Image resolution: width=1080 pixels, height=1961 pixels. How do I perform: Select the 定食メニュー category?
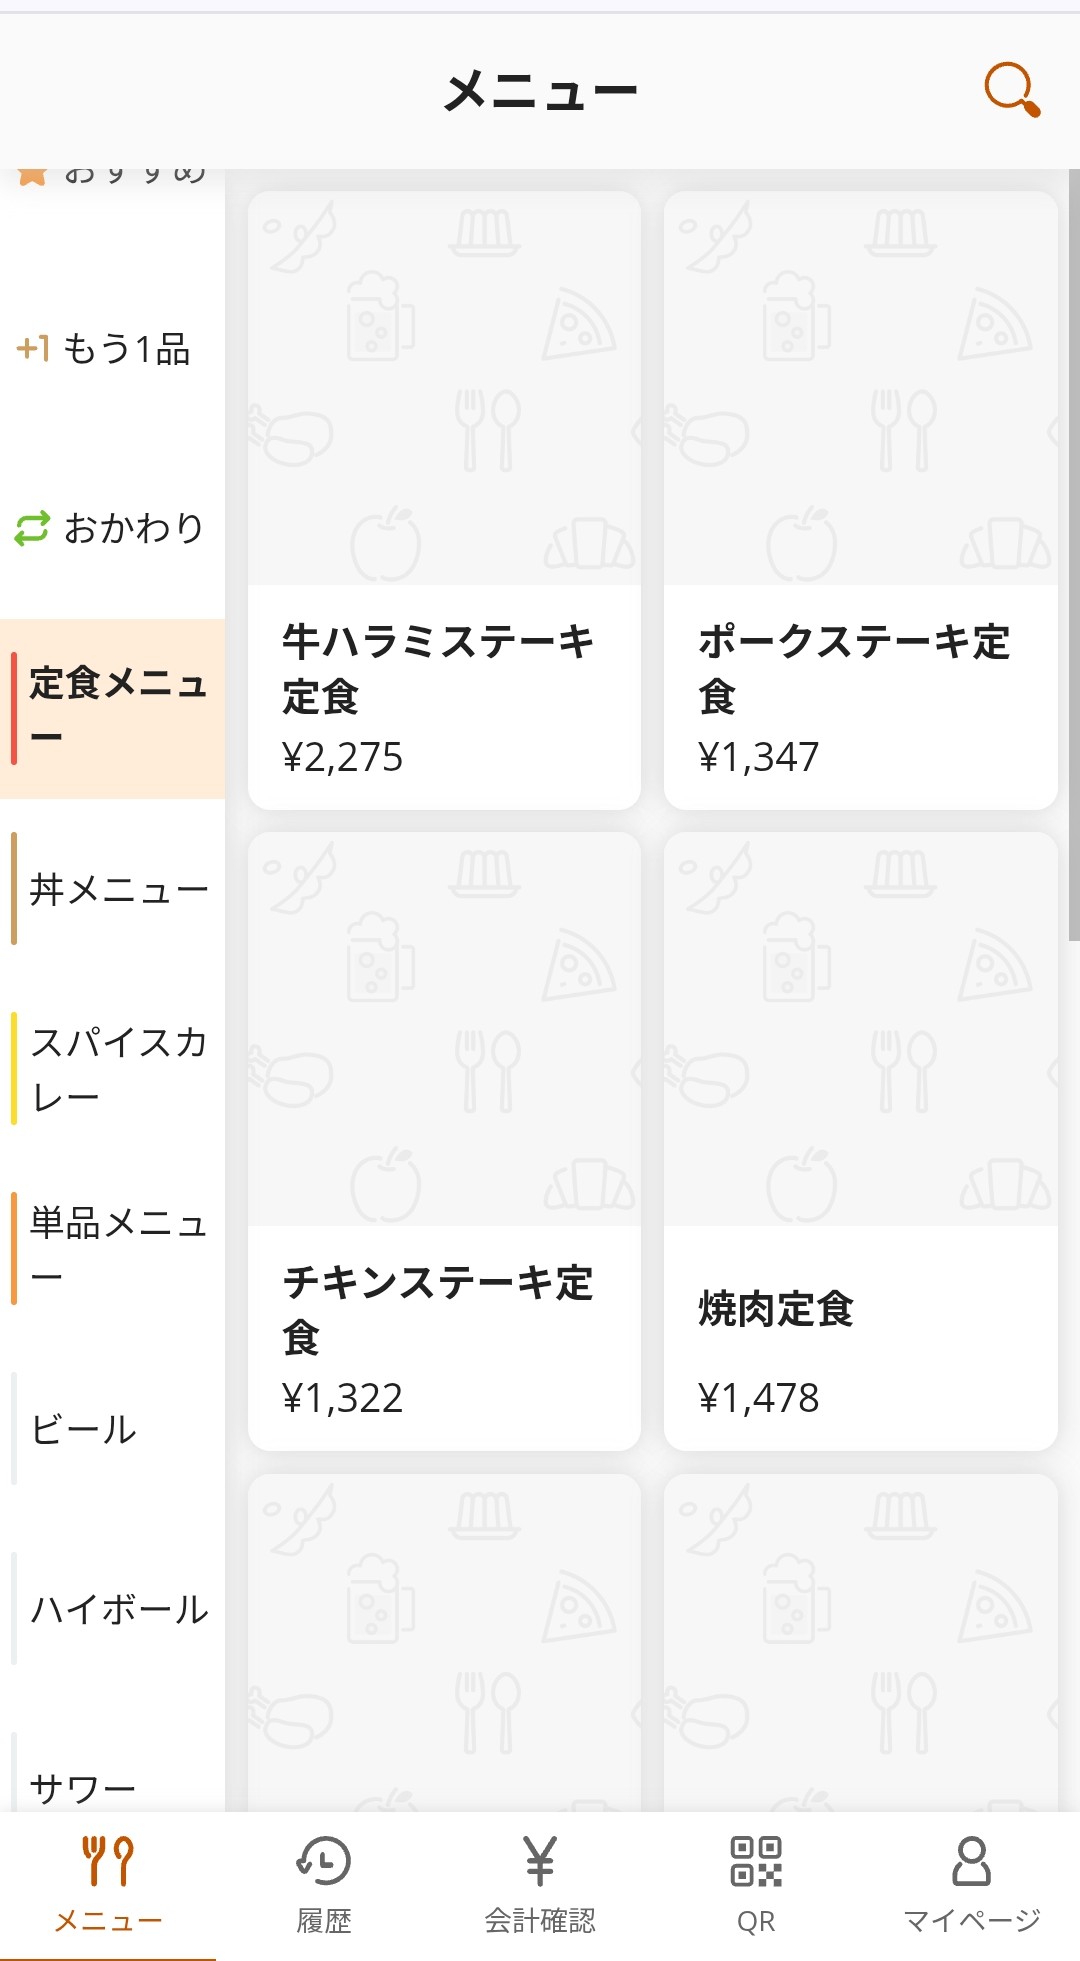click(112, 709)
